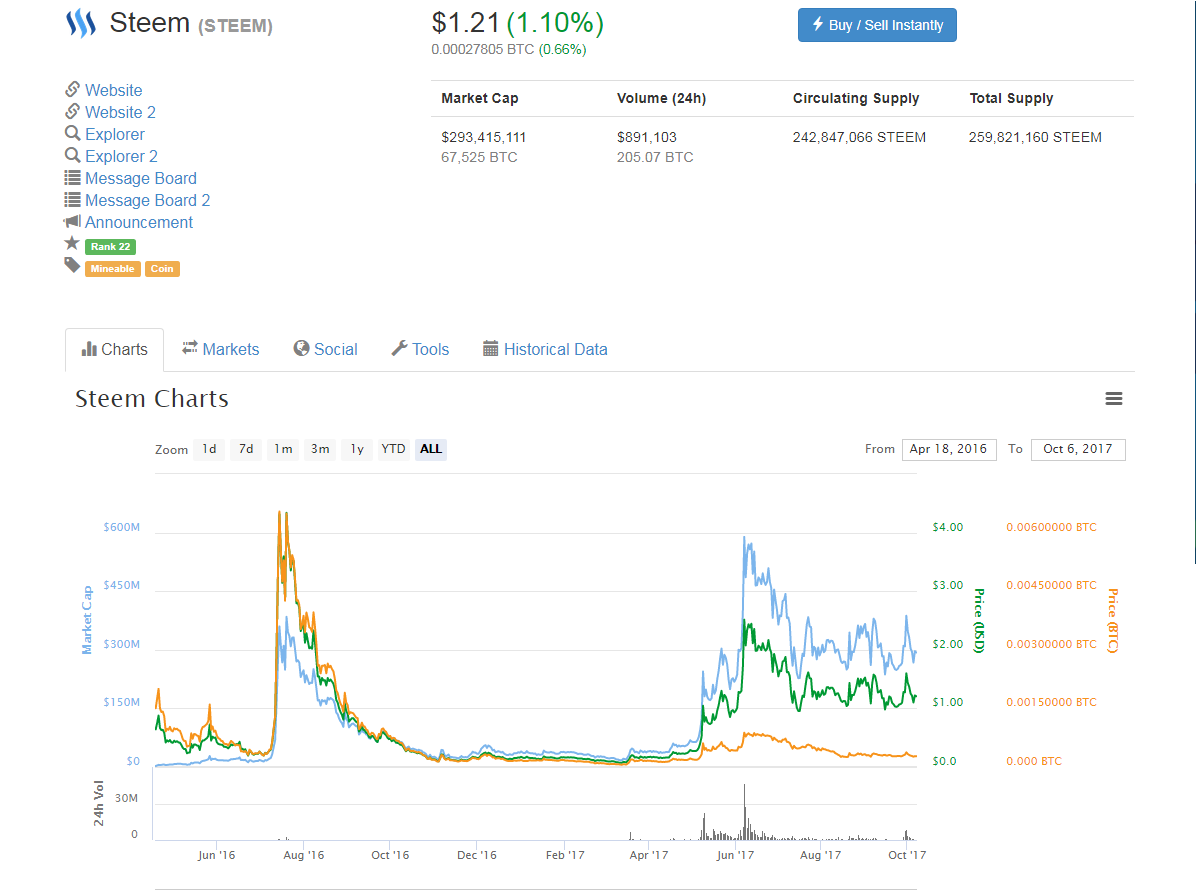Click the Steem Charts heading
The width and height of the screenshot is (1197, 891).
tap(152, 399)
